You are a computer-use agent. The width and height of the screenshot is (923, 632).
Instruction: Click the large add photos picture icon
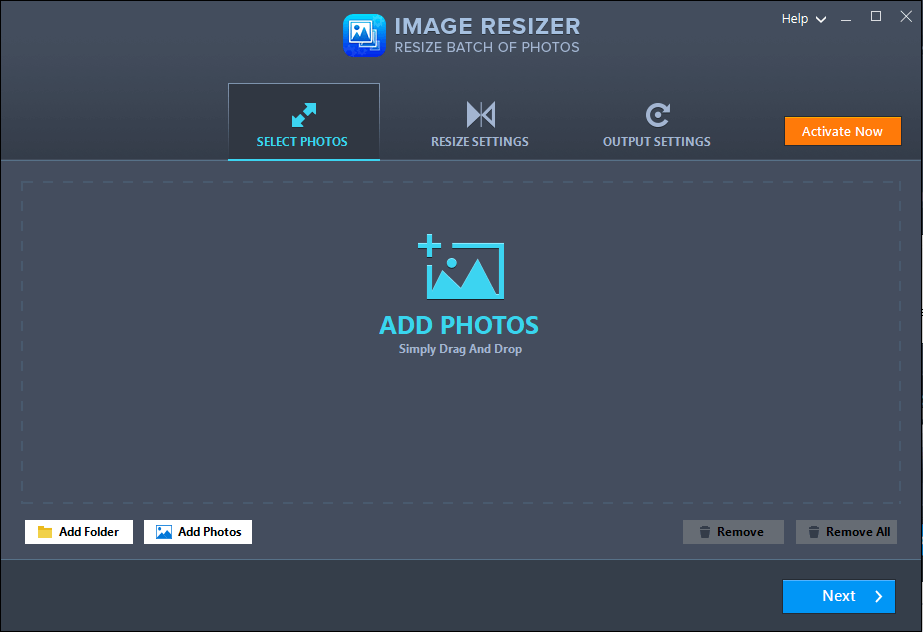pyautogui.click(x=461, y=267)
